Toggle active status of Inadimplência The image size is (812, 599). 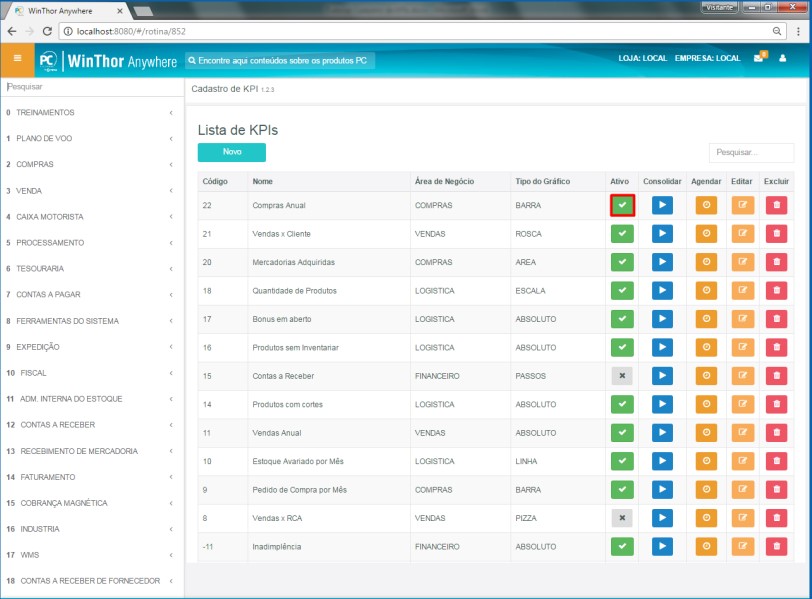(622, 546)
